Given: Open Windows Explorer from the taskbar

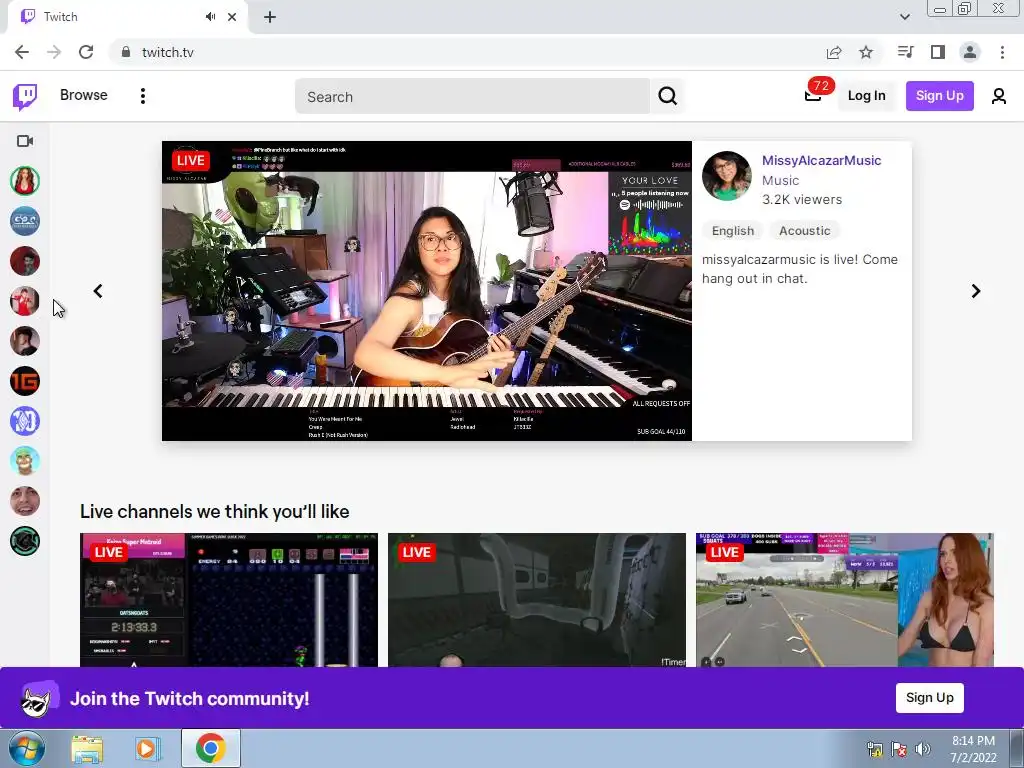Looking at the screenshot, I should pos(87,749).
